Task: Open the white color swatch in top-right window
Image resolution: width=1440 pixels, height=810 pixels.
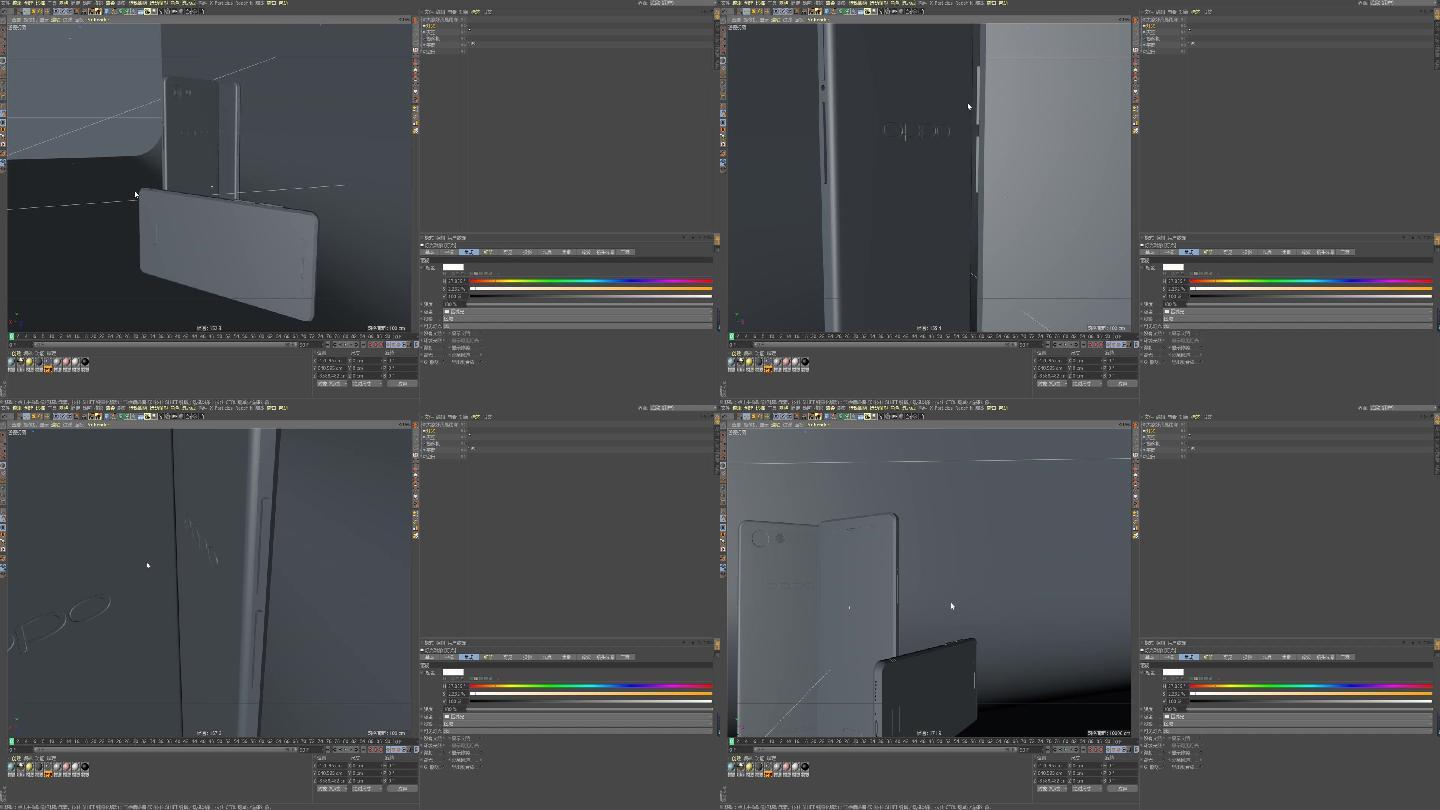Action: (x=1173, y=267)
